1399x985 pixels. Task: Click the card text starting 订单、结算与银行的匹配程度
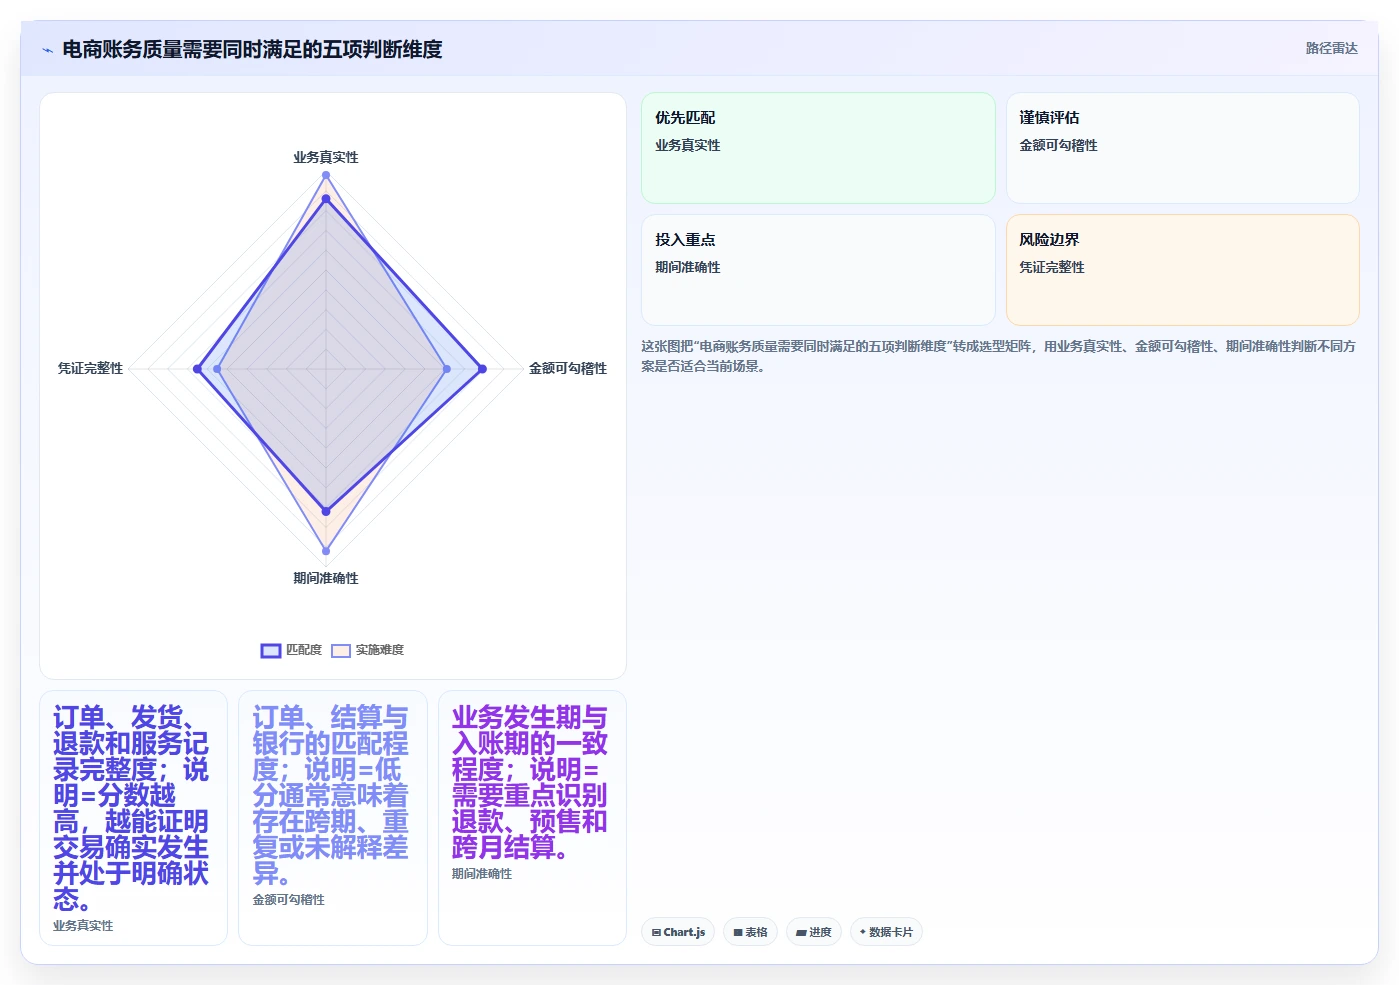tap(331, 795)
